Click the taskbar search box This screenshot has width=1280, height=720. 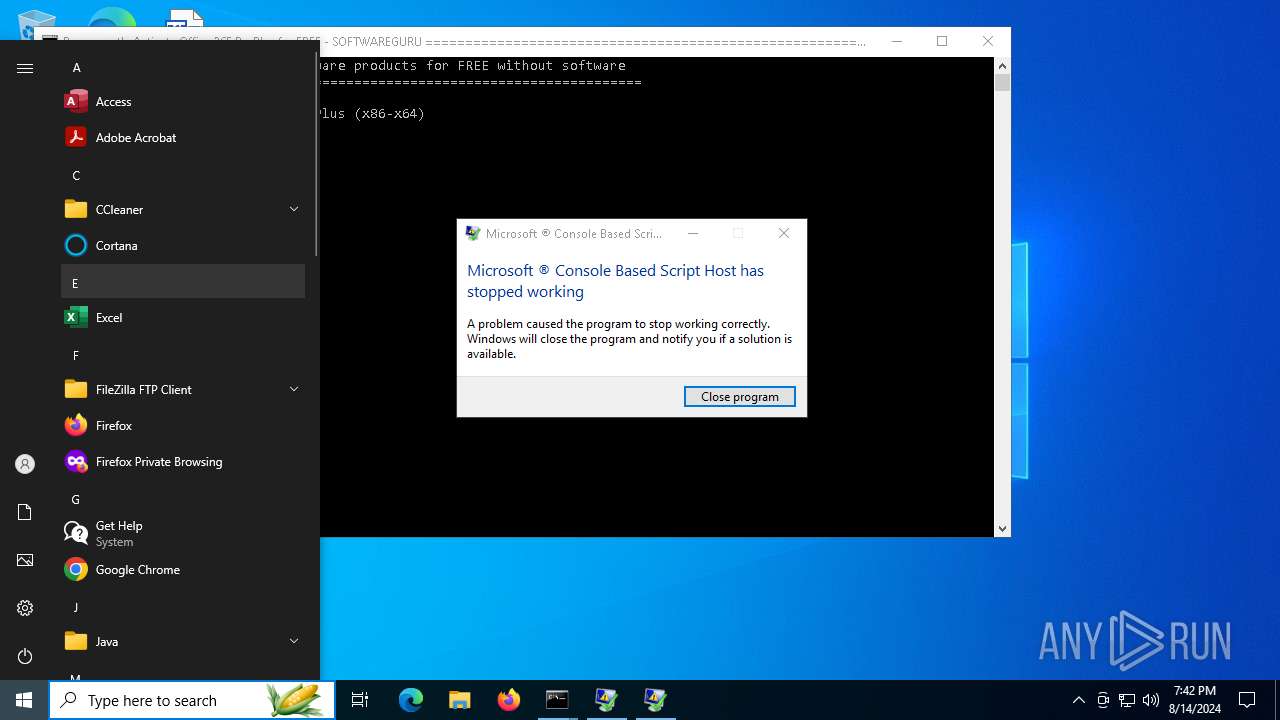(x=192, y=700)
